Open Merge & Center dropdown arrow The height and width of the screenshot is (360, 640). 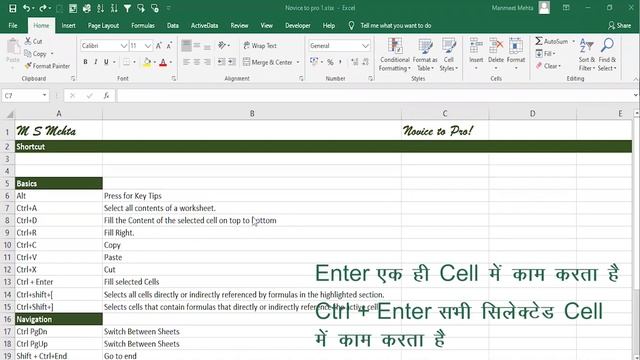click(298, 62)
